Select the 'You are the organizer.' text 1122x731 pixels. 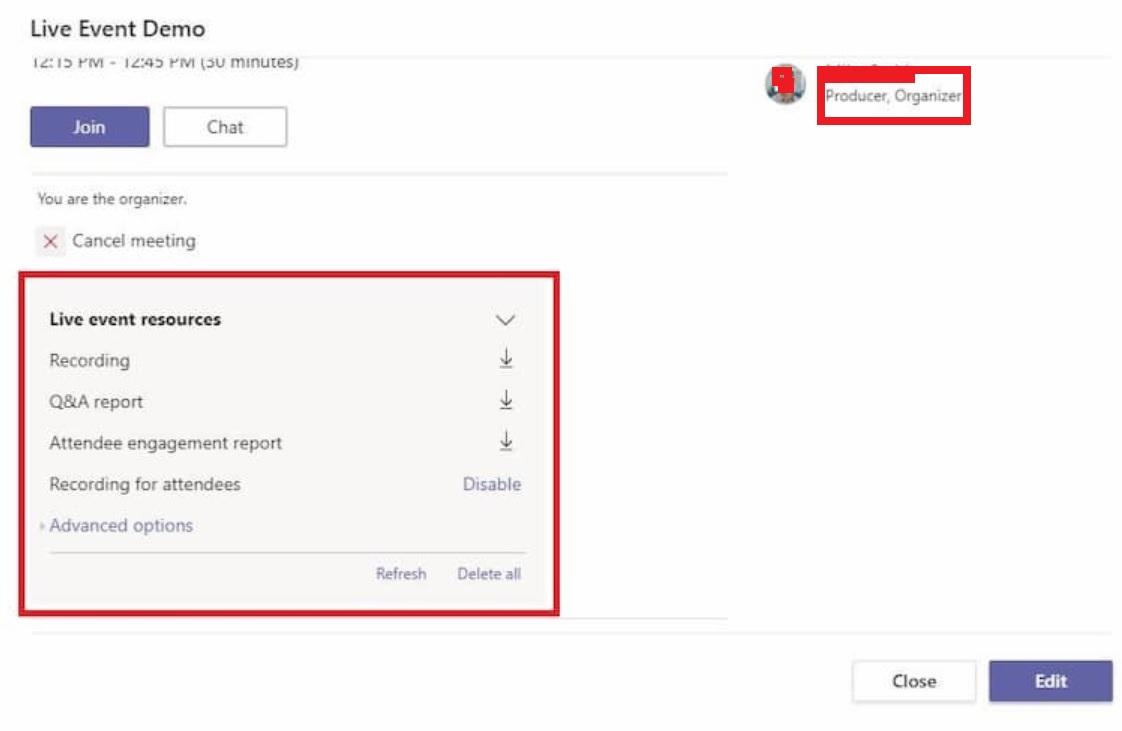tap(112, 199)
